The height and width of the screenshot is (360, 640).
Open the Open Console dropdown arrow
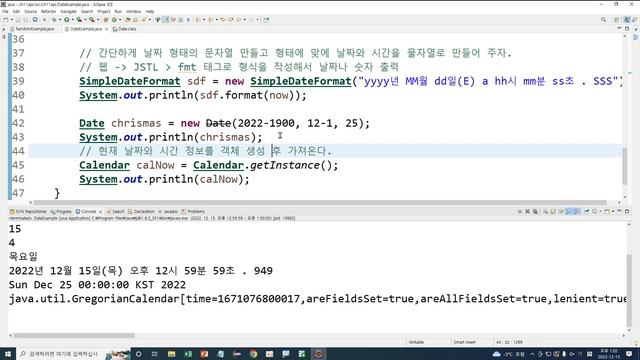coord(613,211)
